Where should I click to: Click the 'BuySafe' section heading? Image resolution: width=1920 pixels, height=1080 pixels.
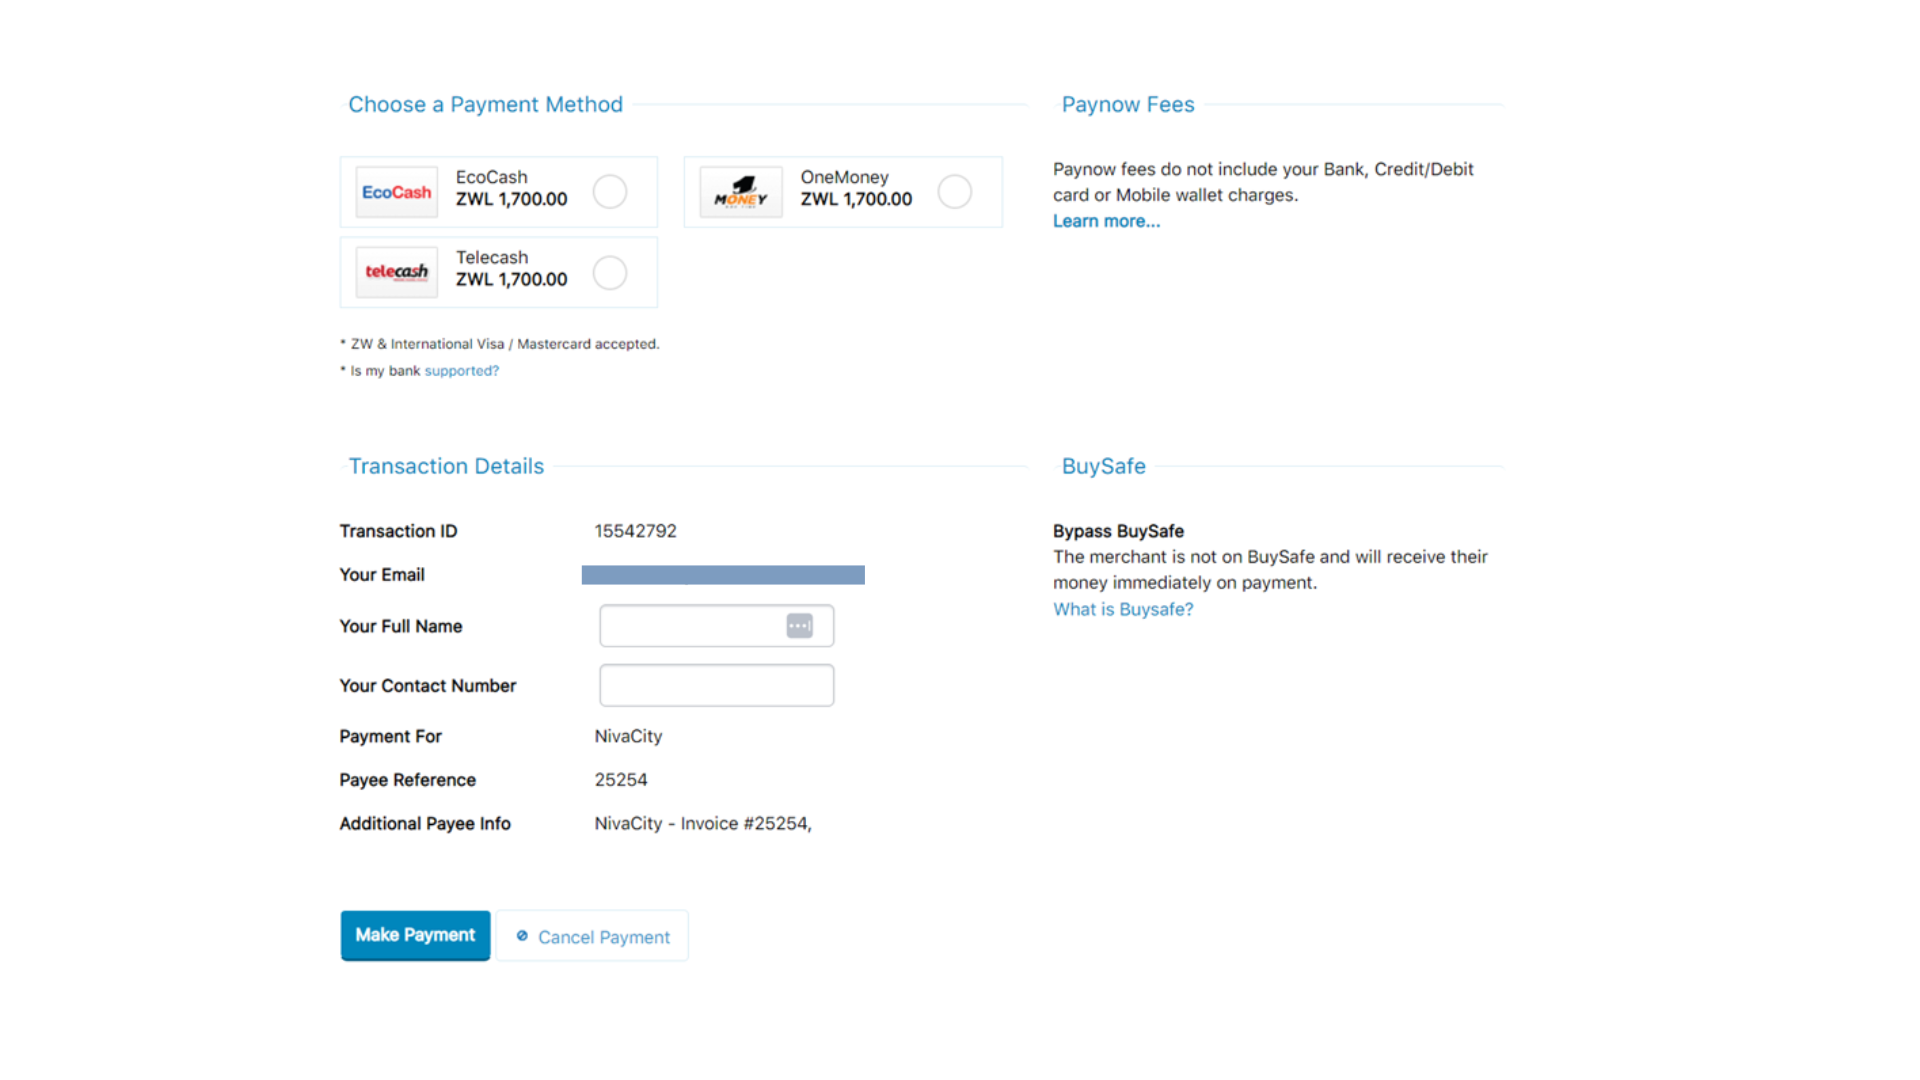[x=1103, y=465]
